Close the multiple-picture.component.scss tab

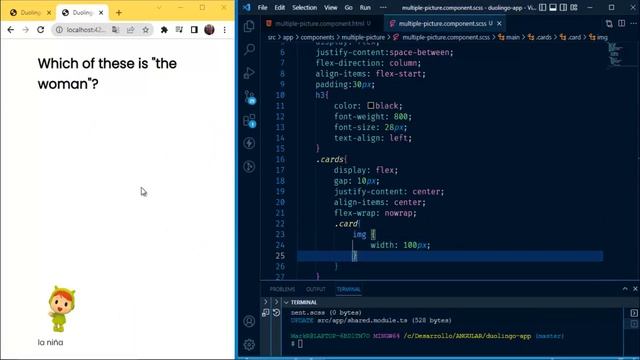[499, 24]
